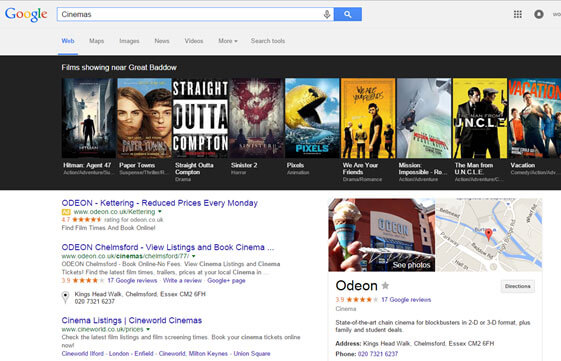Click the Google logo
The height and width of the screenshot is (361, 561).
click(26, 14)
